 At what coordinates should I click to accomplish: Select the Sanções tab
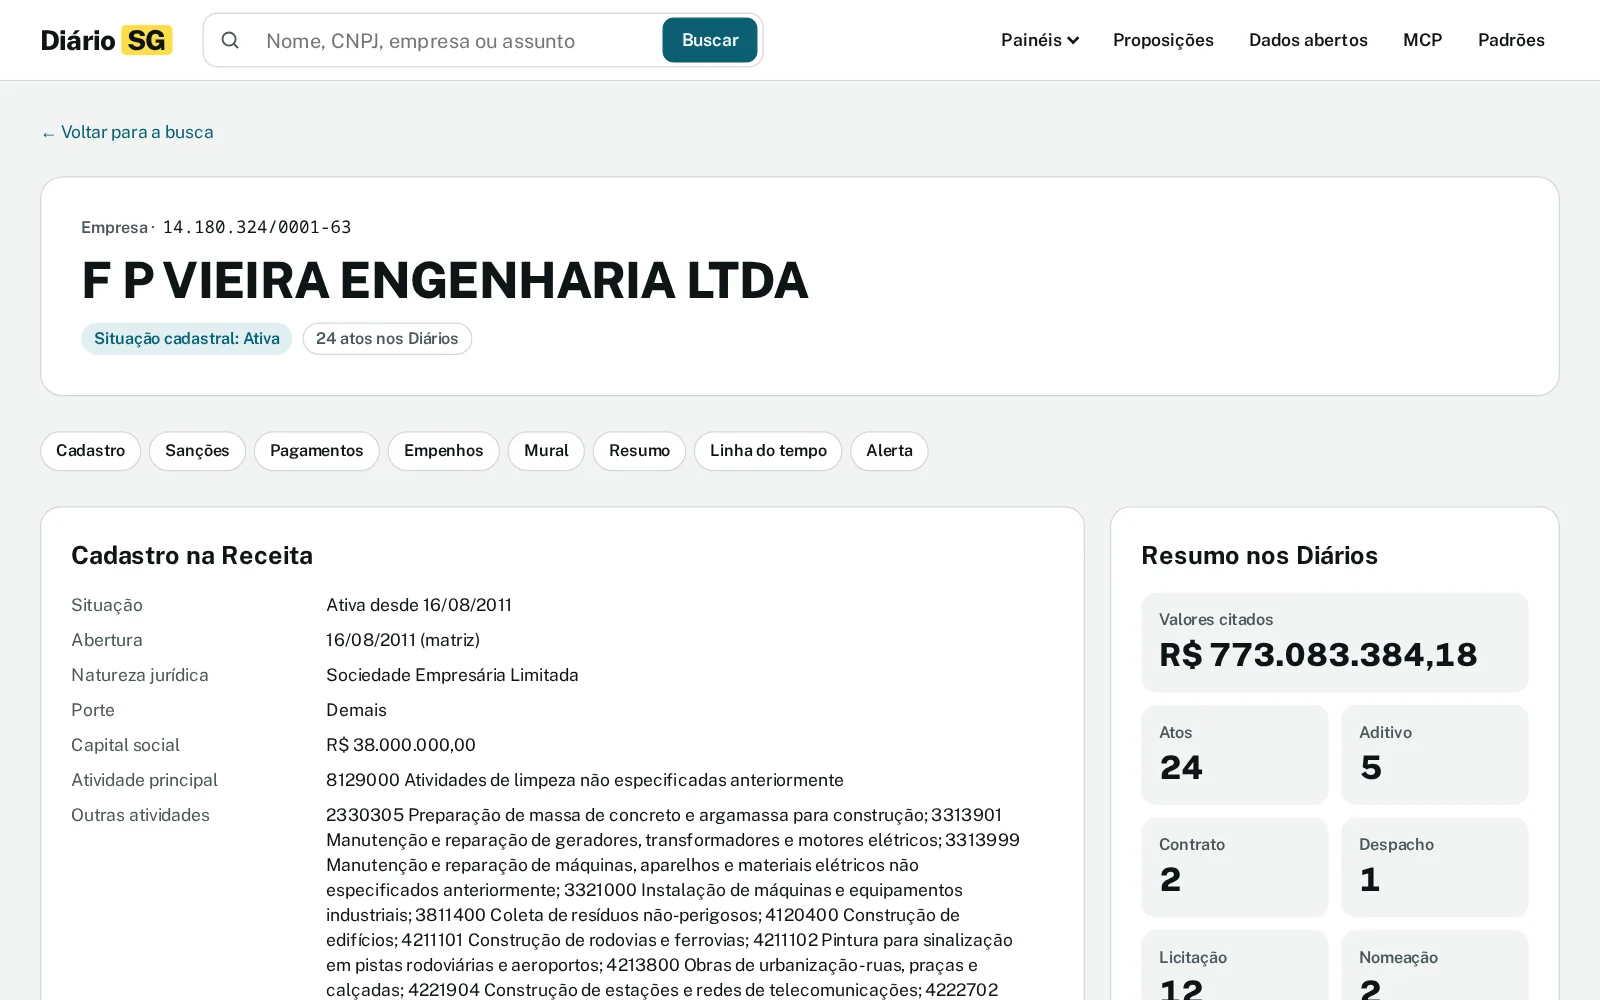point(197,451)
